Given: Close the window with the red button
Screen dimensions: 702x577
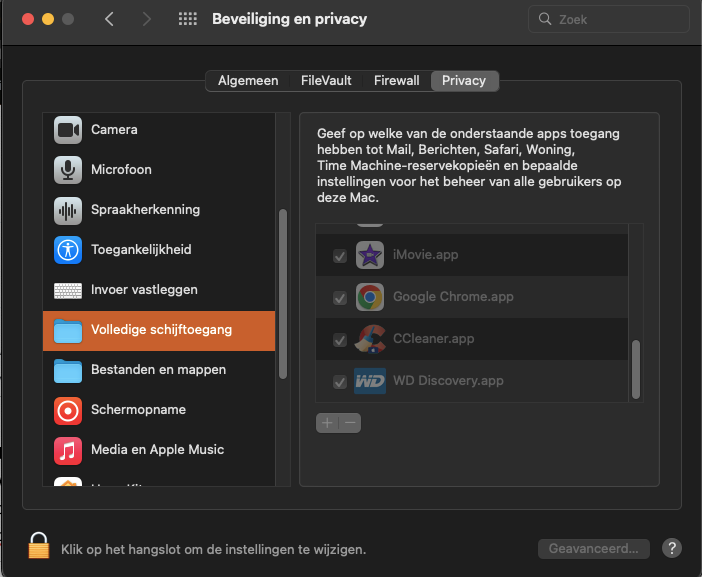Looking at the screenshot, I should coord(28,19).
